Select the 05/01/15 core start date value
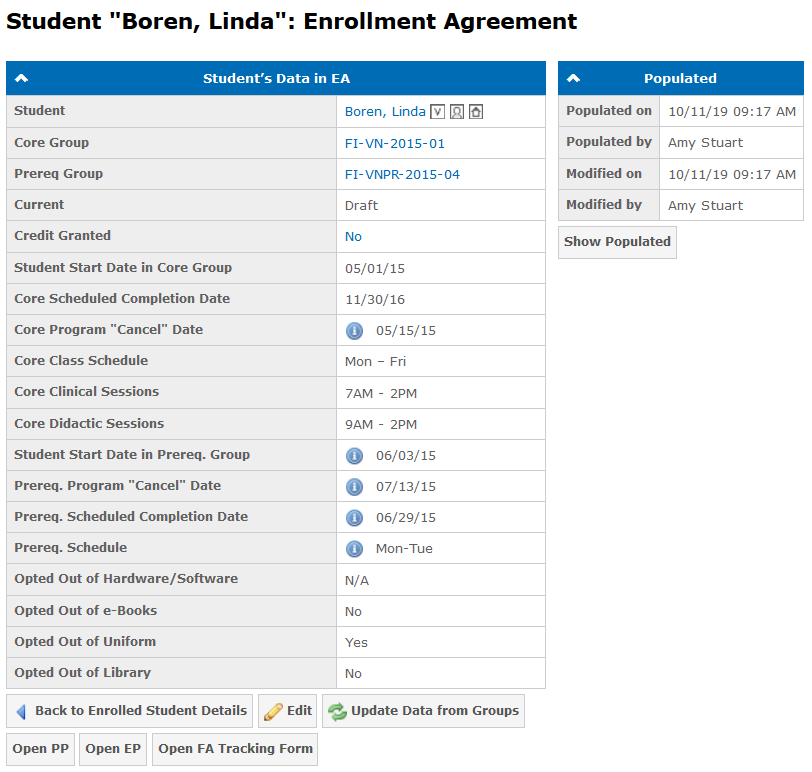This screenshot has height=772, width=812. tap(375, 269)
